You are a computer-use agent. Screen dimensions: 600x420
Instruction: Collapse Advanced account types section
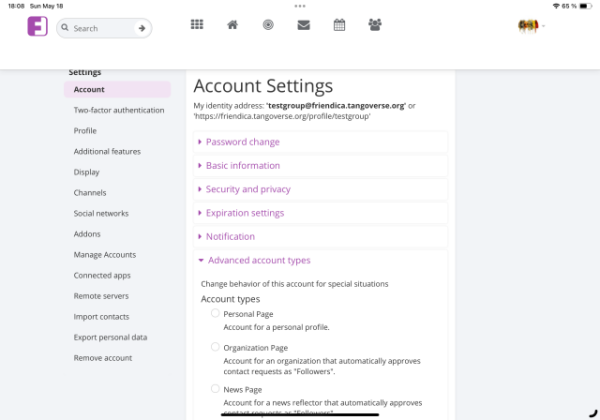[x=259, y=260]
